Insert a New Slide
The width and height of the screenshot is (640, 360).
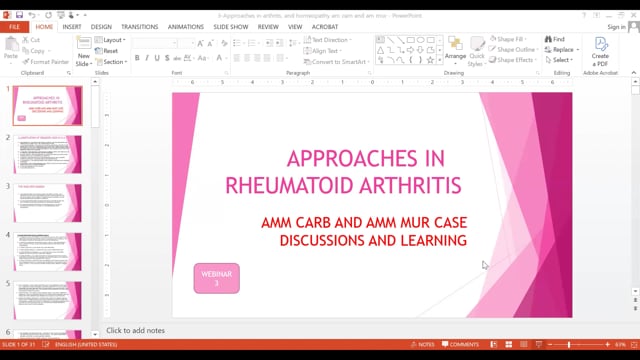coord(84,51)
